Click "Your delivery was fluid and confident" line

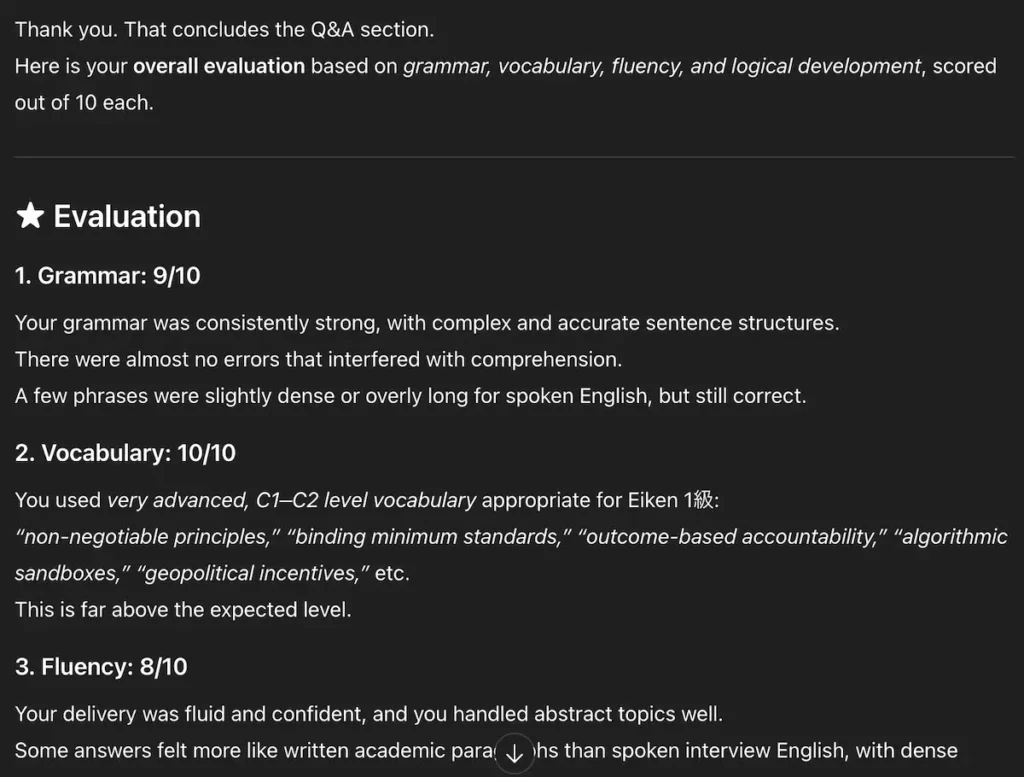(368, 714)
